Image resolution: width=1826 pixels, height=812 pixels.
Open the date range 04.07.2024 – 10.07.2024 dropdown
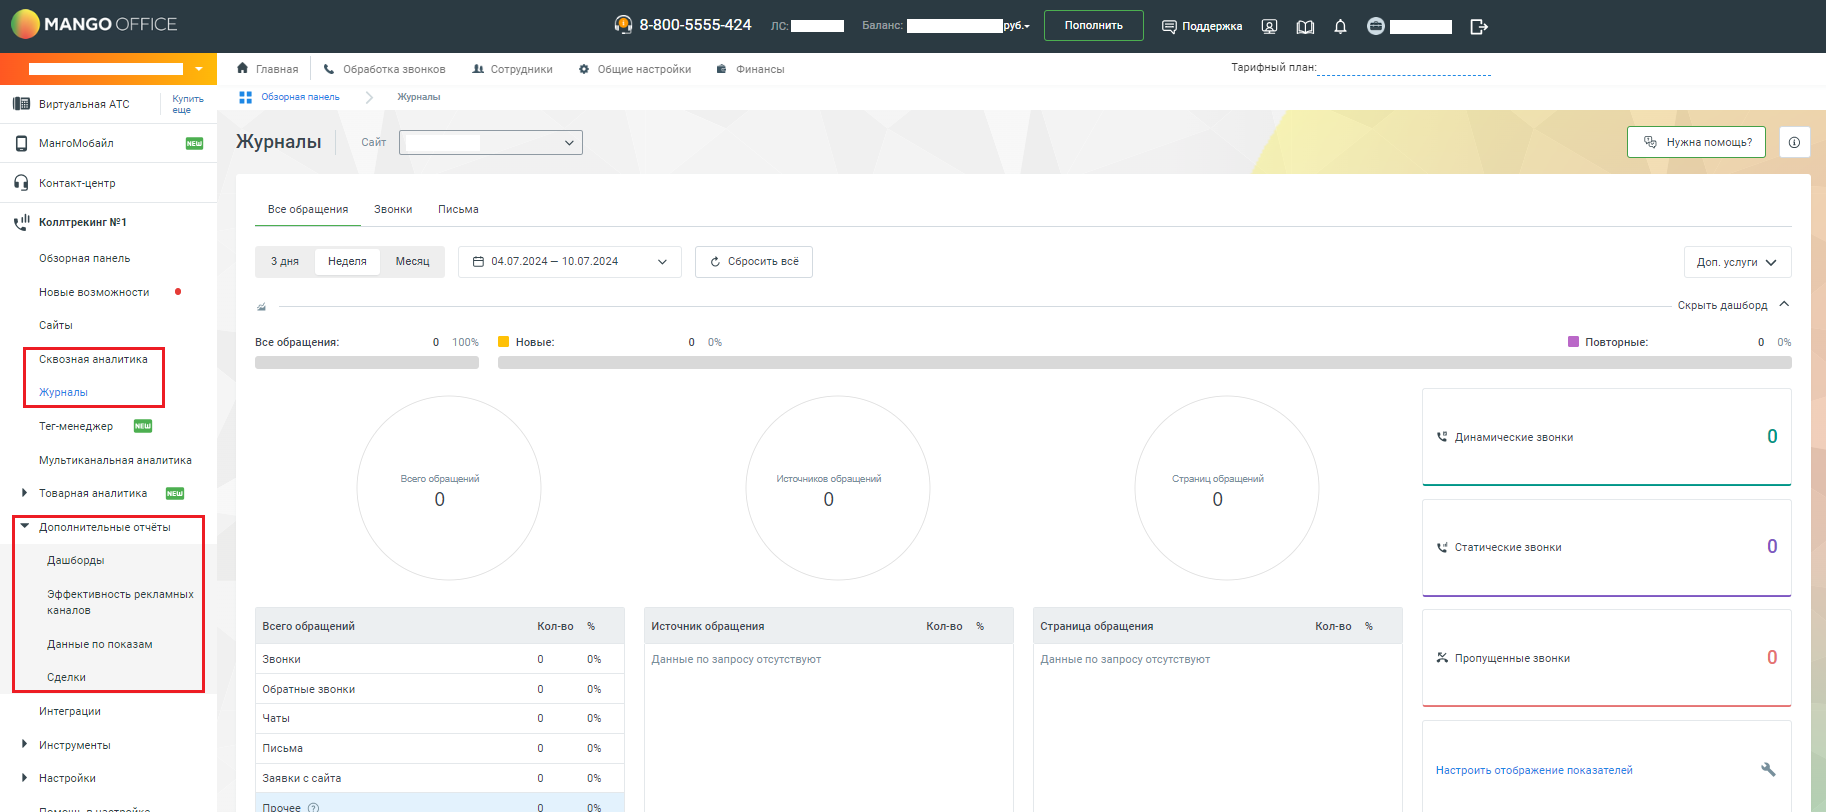pyautogui.click(x=570, y=262)
